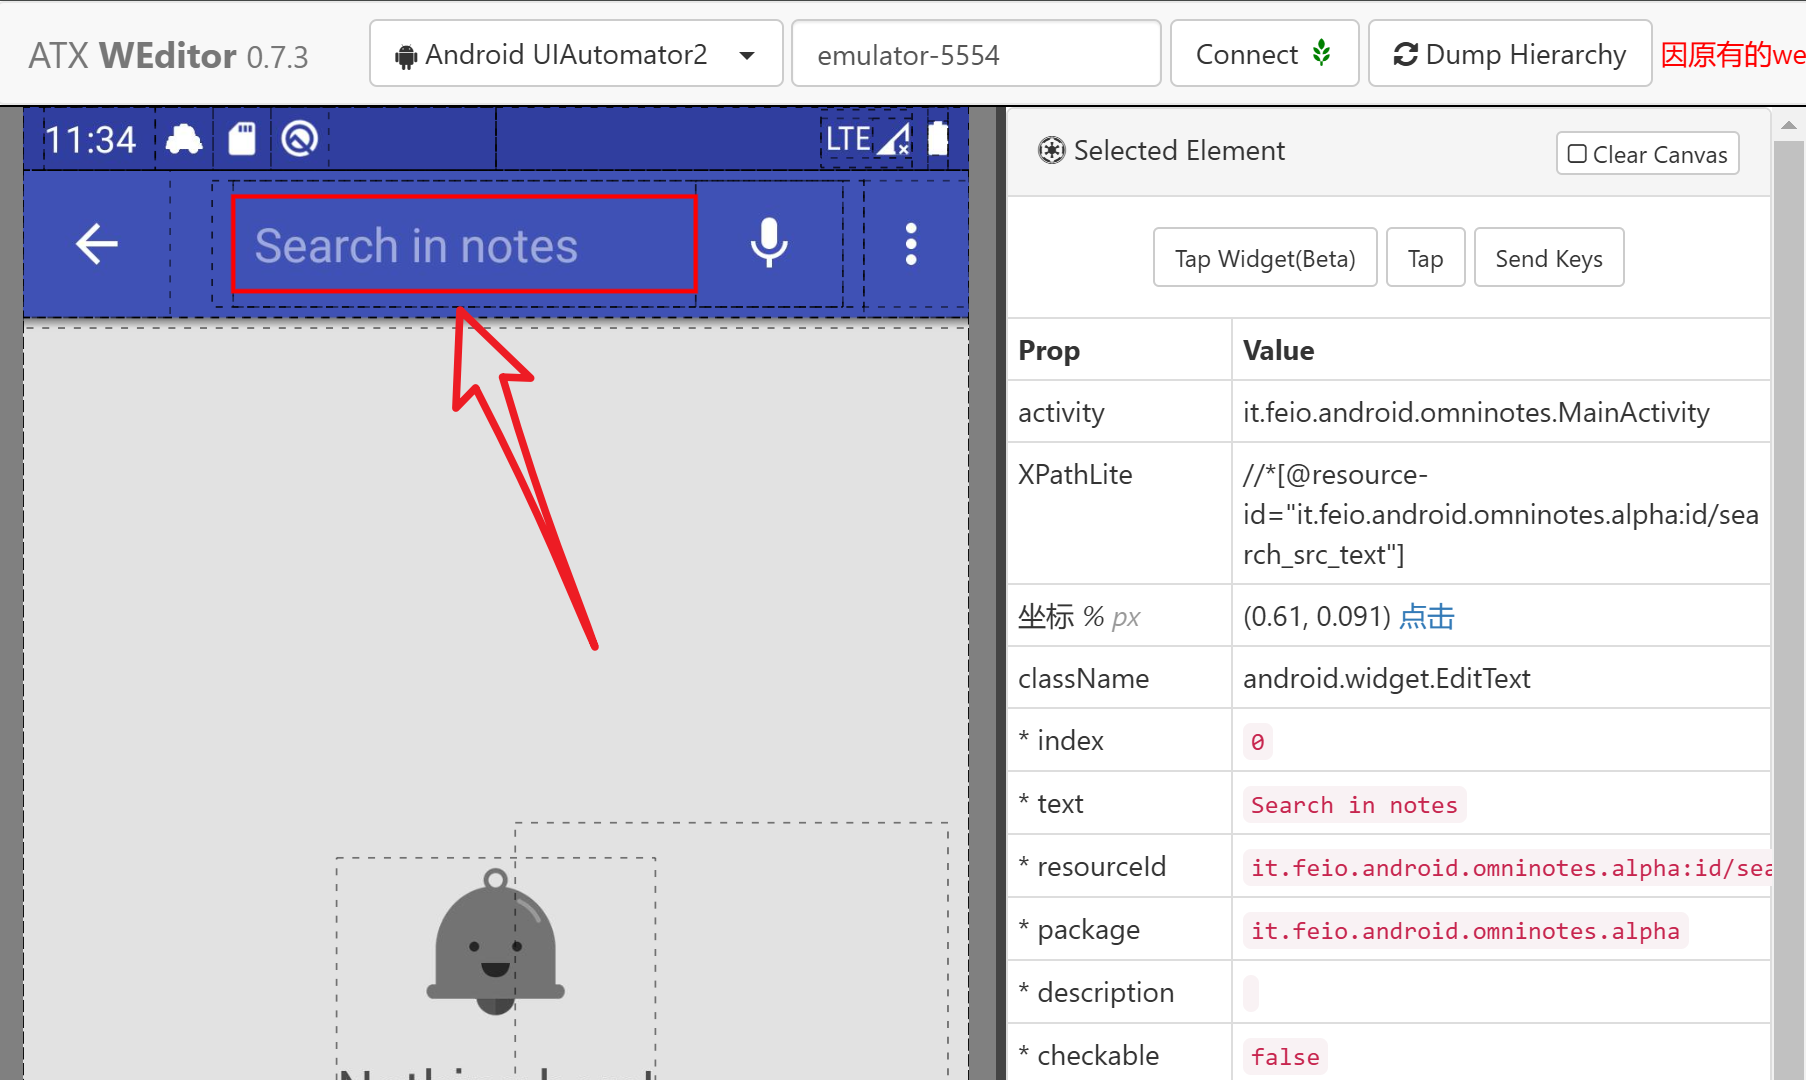This screenshot has width=1806, height=1080.
Task: Click the circular sync status icon
Action: pyautogui.click(x=300, y=139)
